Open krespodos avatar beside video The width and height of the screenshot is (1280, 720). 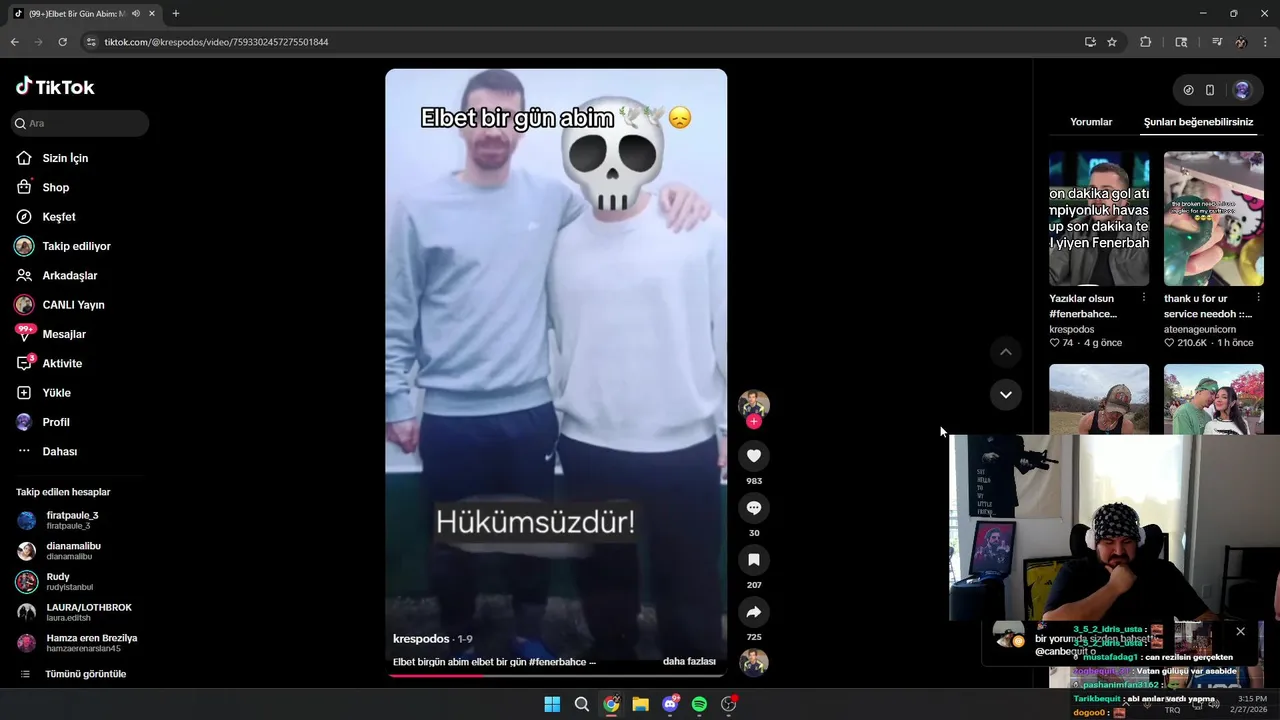click(x=754, y=404)
